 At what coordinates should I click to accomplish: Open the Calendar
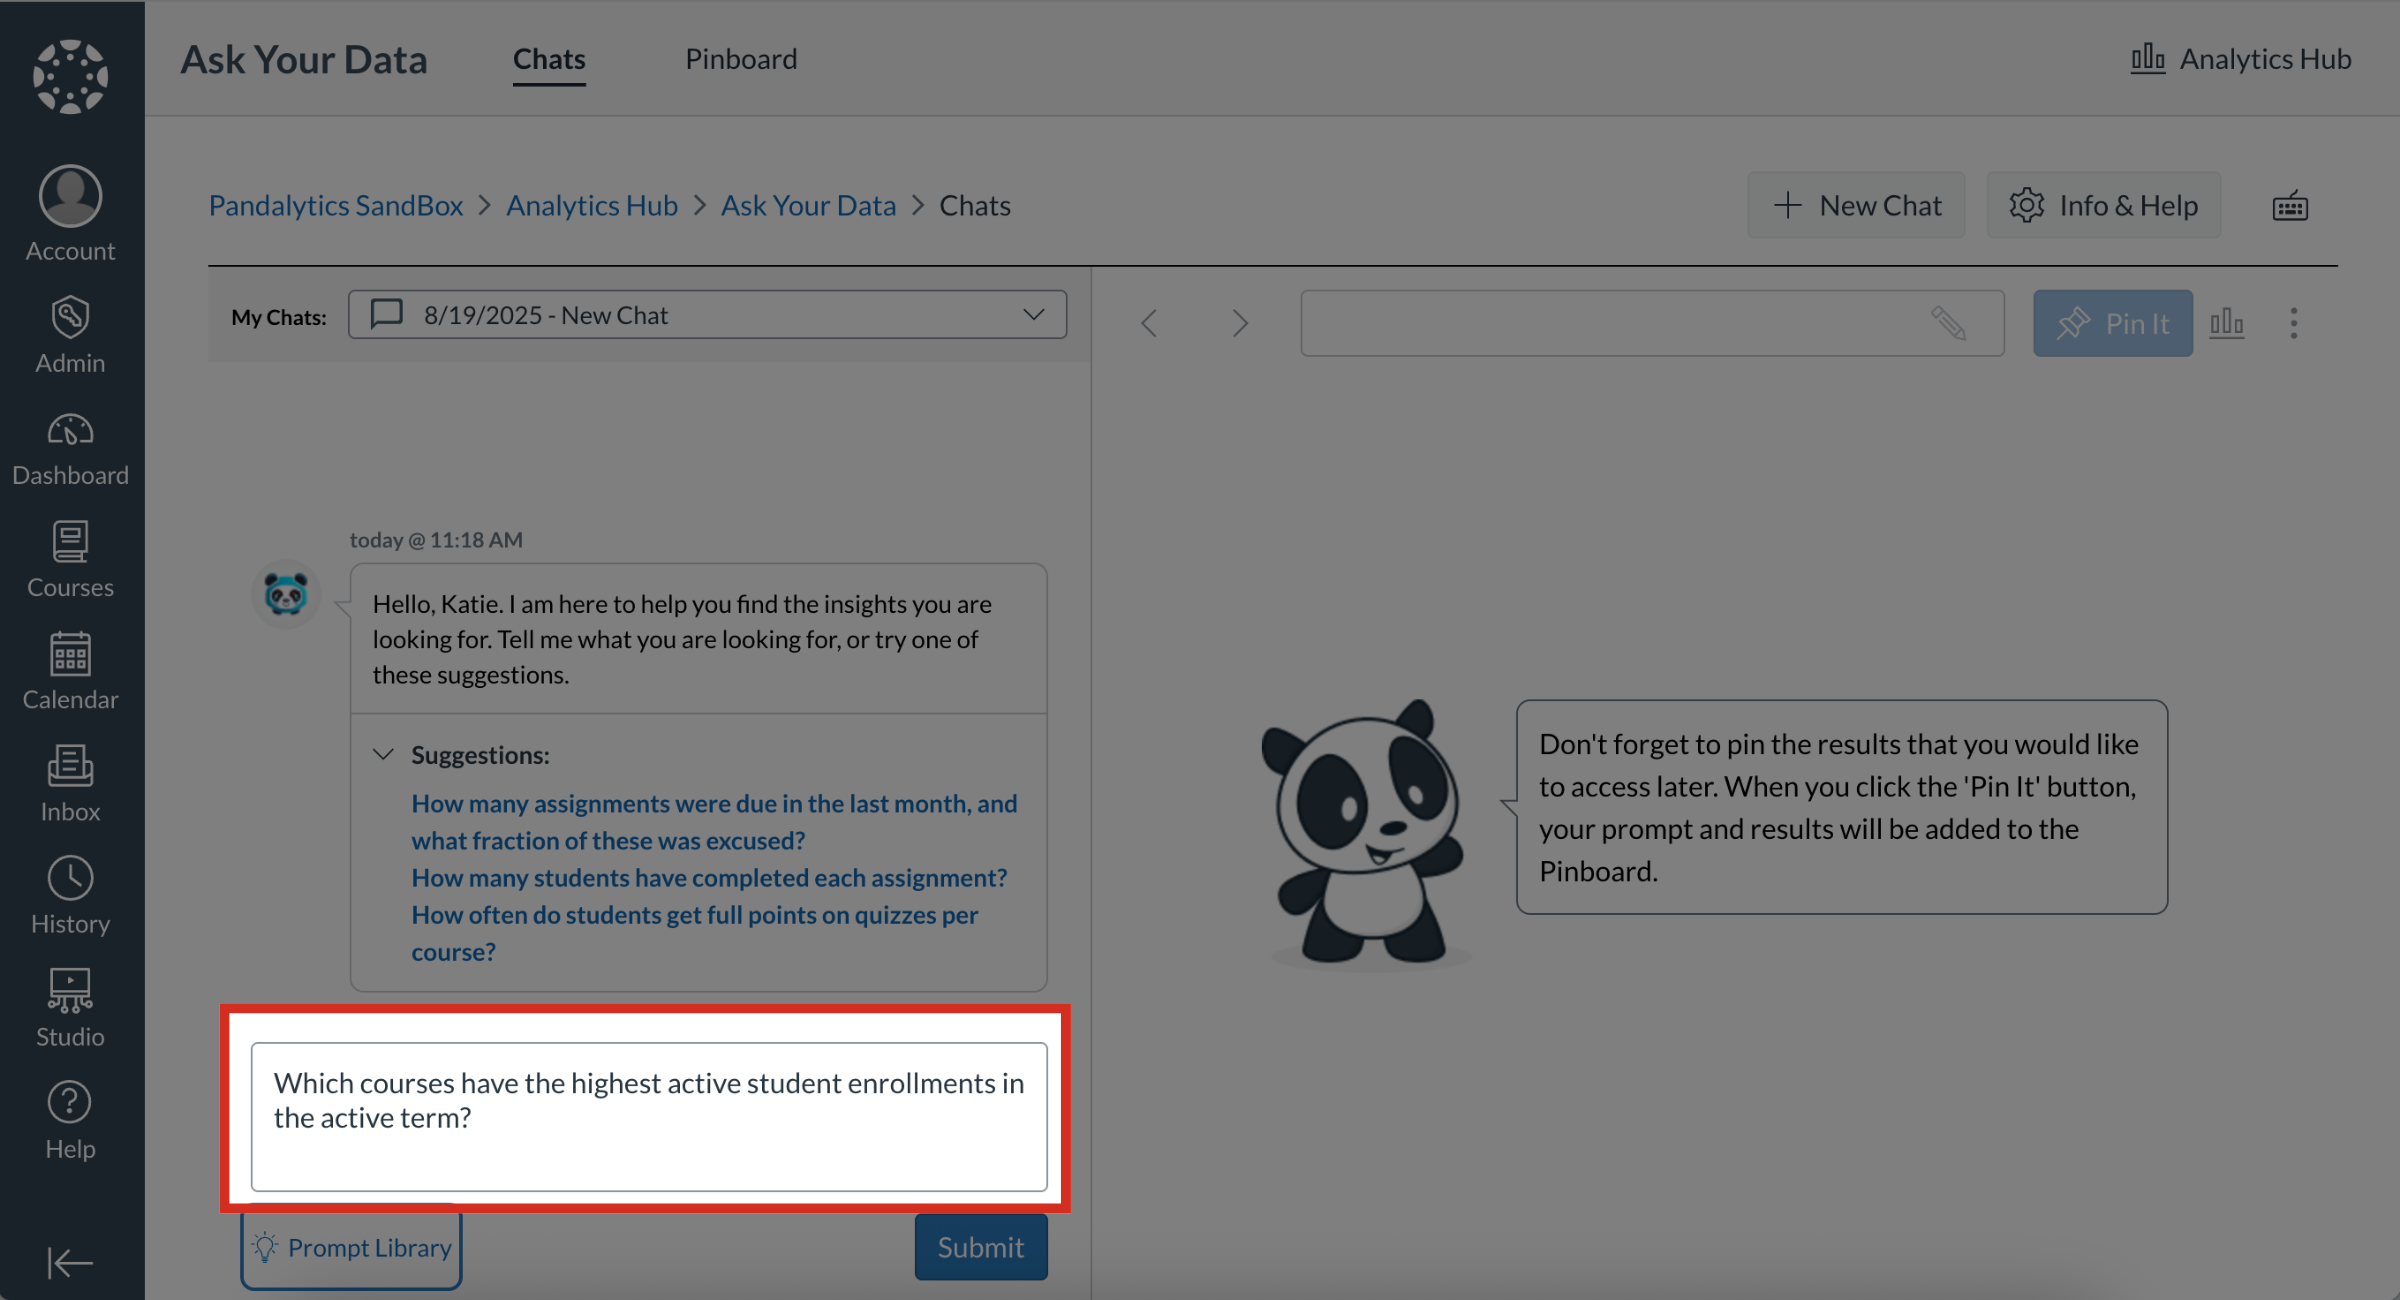tap(70, 672)
